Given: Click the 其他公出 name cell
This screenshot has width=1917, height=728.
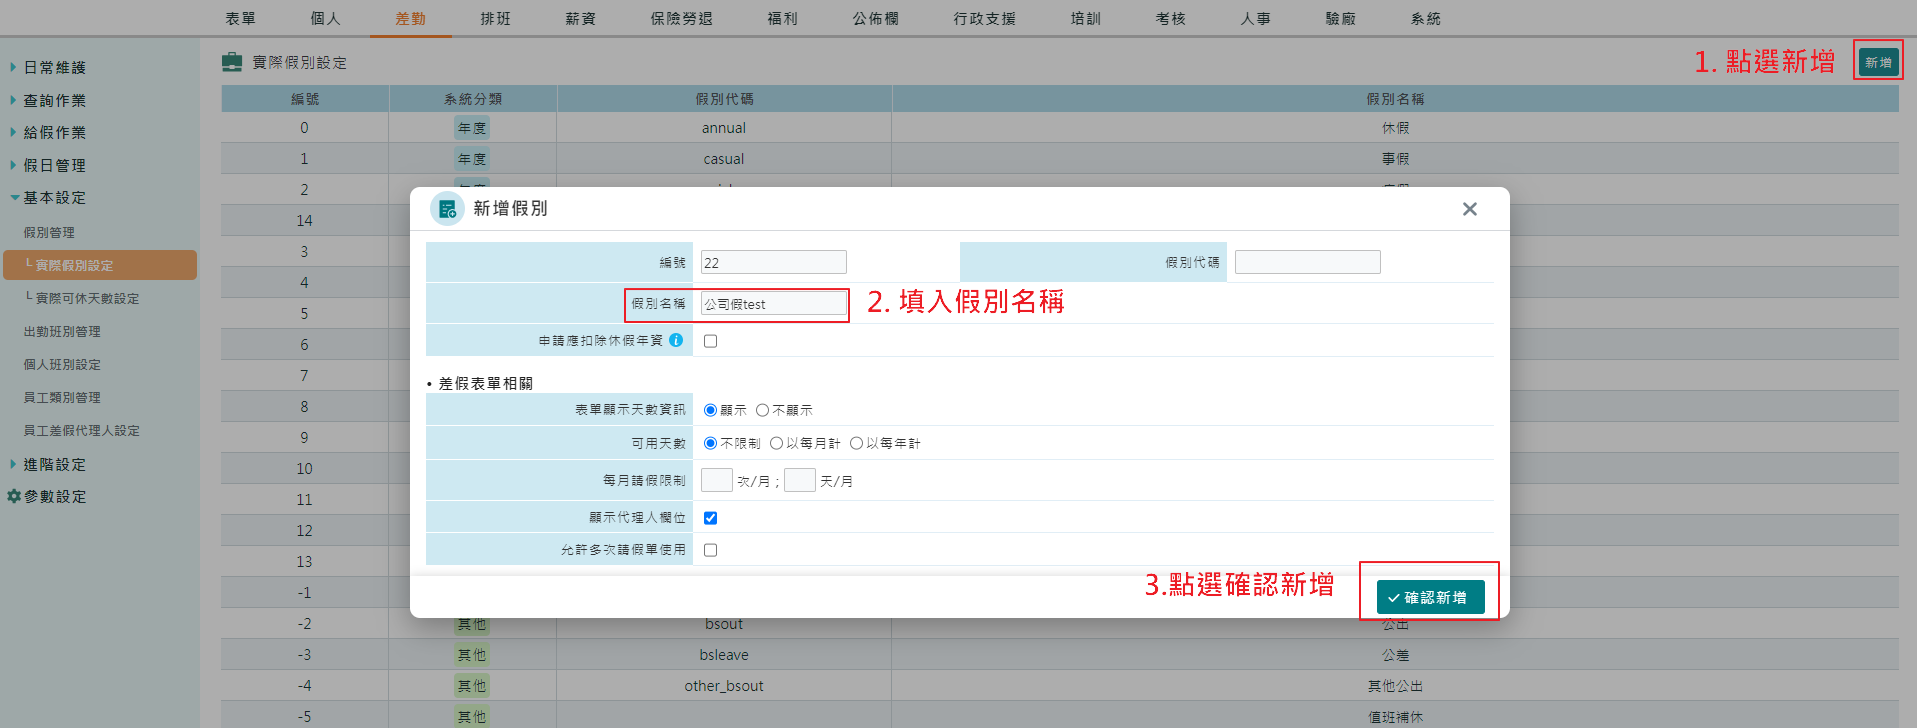Looking at the screenshot, I should 1395,686.
